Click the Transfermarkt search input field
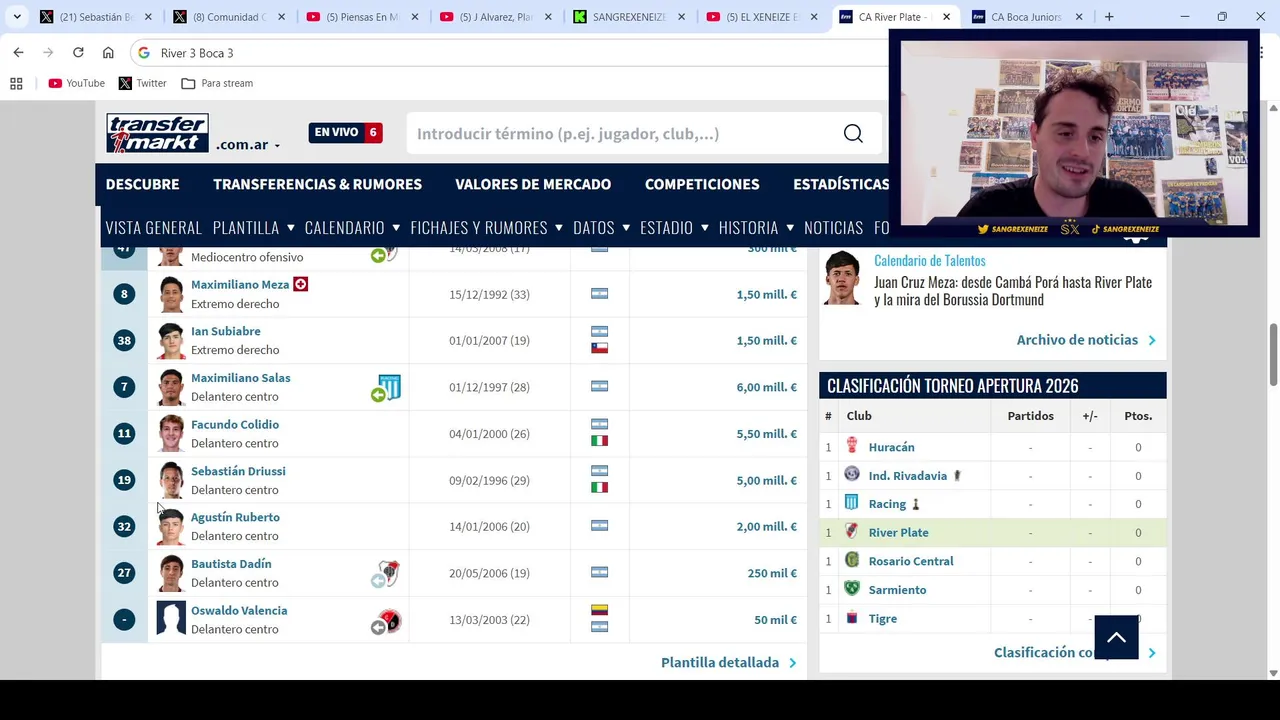Image resolution: width=1280 pixels, height=720 pixels. 625,134
